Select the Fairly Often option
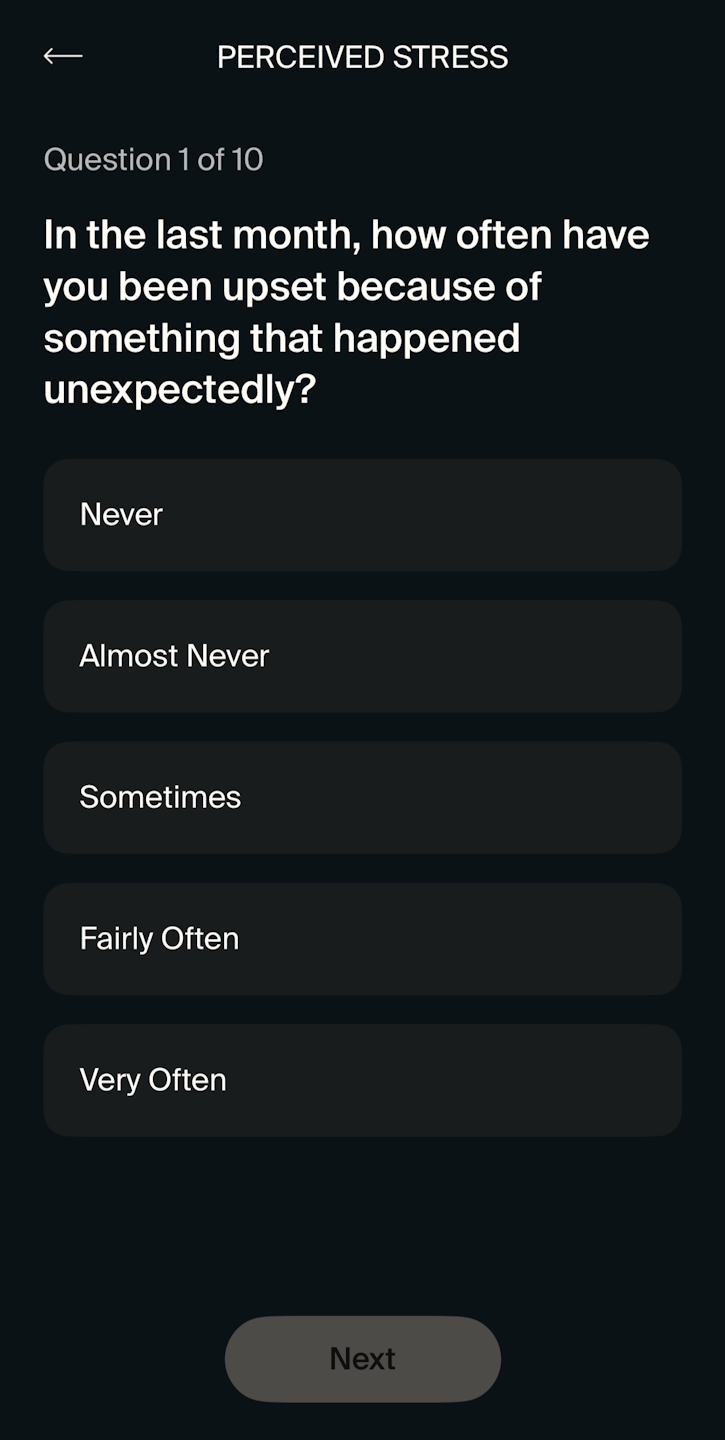The width and height of the screenshot is (725, 1440). pos(362,939)
